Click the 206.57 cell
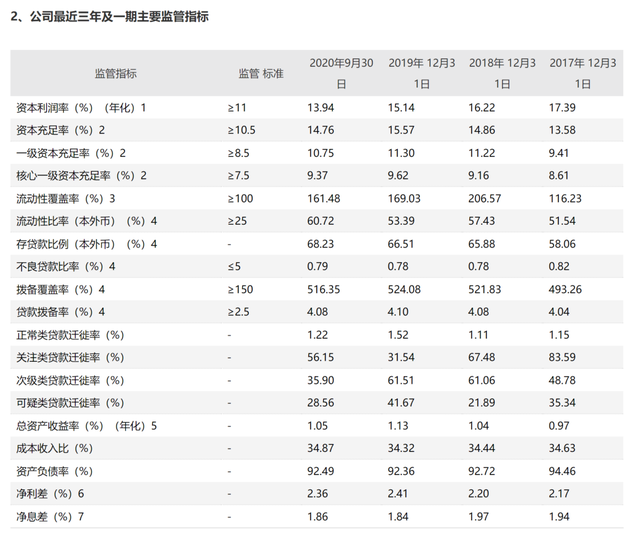Screen dimensions: 640x540 tap(484, 199)
